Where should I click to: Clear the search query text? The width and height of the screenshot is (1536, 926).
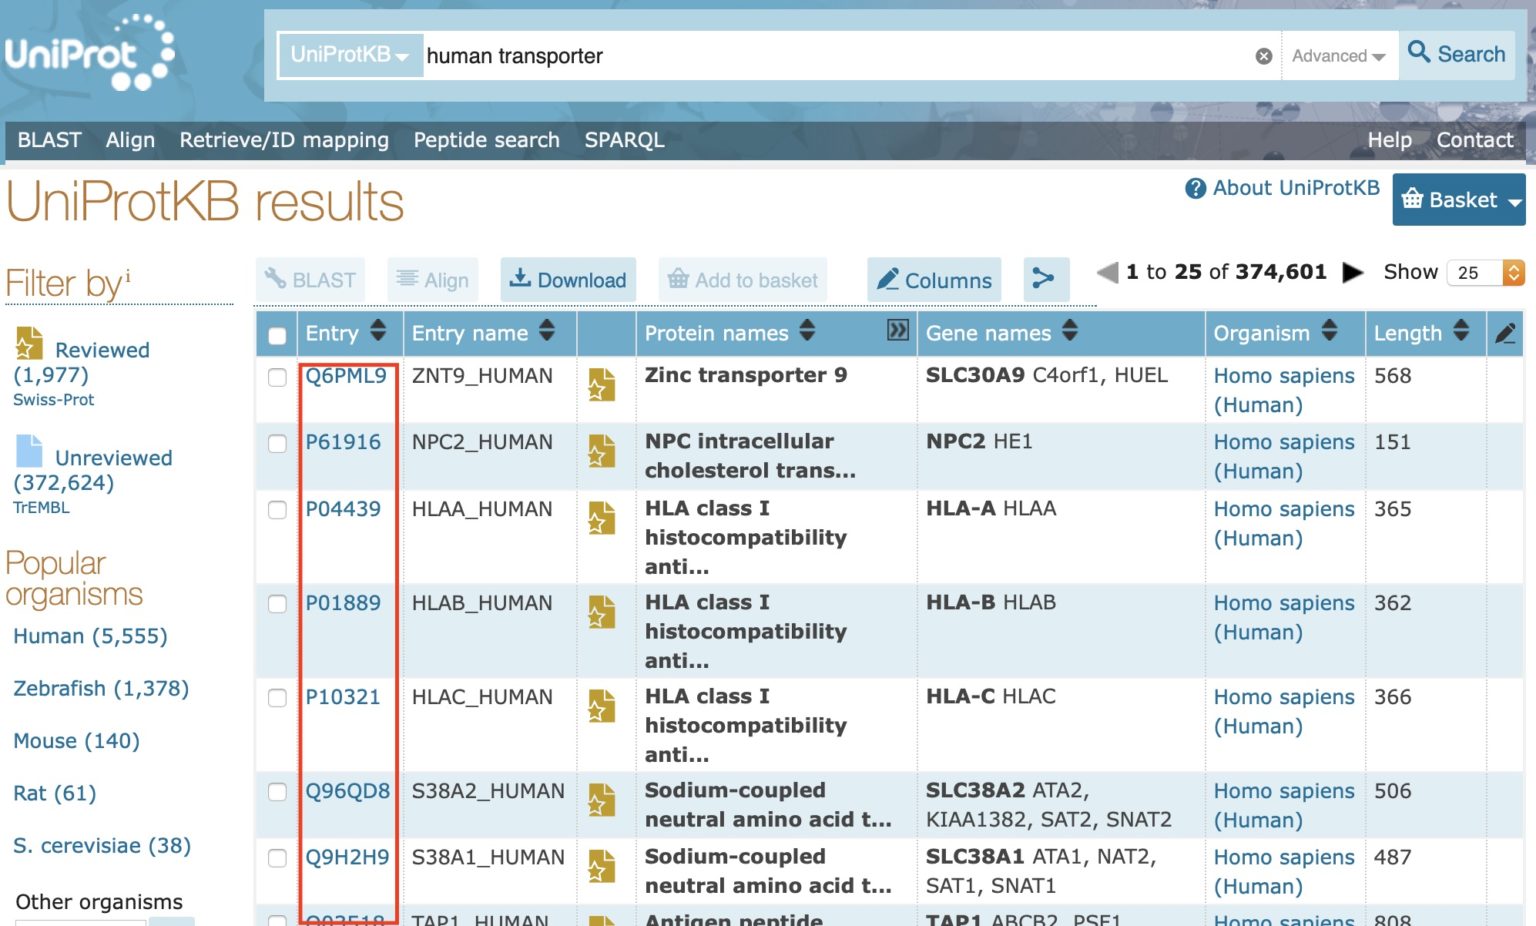pos(1263,56)
